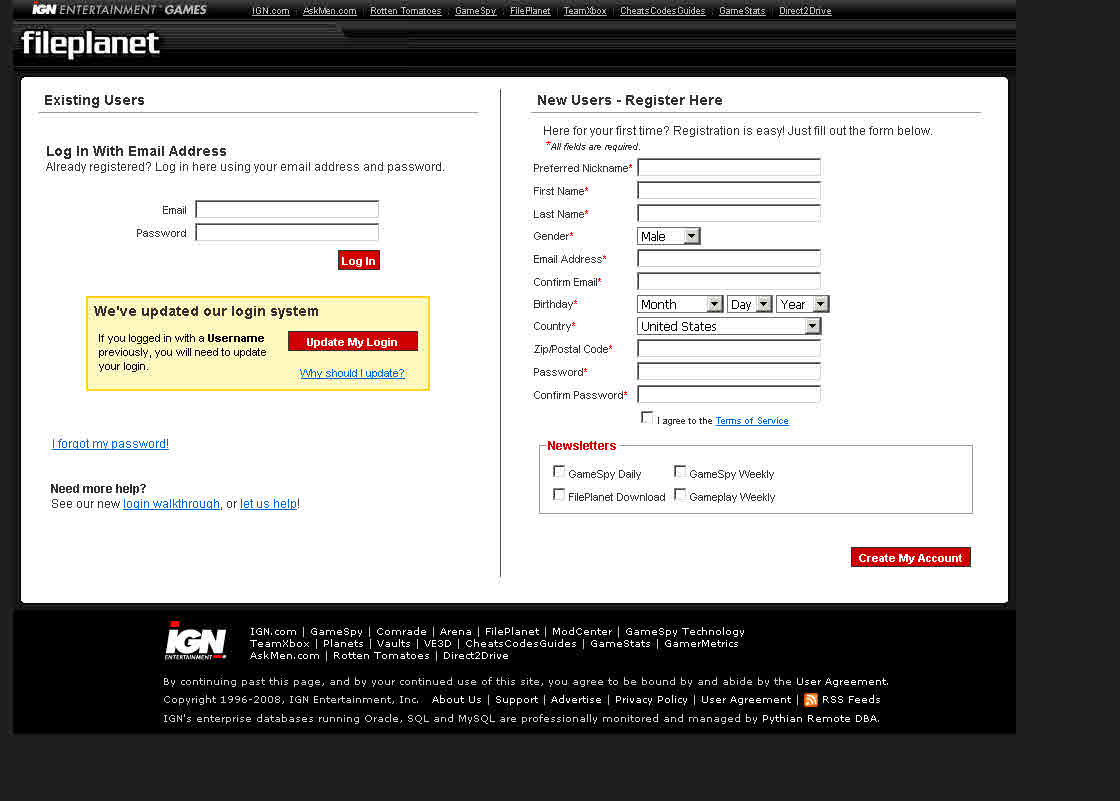This screenshot has height=801, width=1120.
Task: Enable the GameSpy Daily newsletter checkbox
Action: coord(559,472)
